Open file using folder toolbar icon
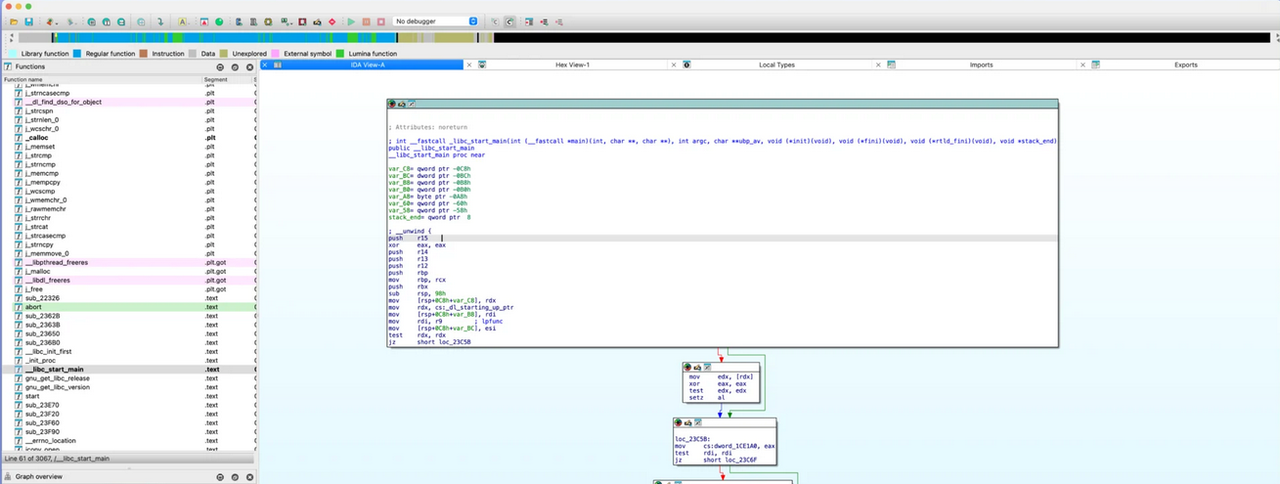The height and width of the screenshot is (484, 1280). pyautogui.click(x=14, y=21)
